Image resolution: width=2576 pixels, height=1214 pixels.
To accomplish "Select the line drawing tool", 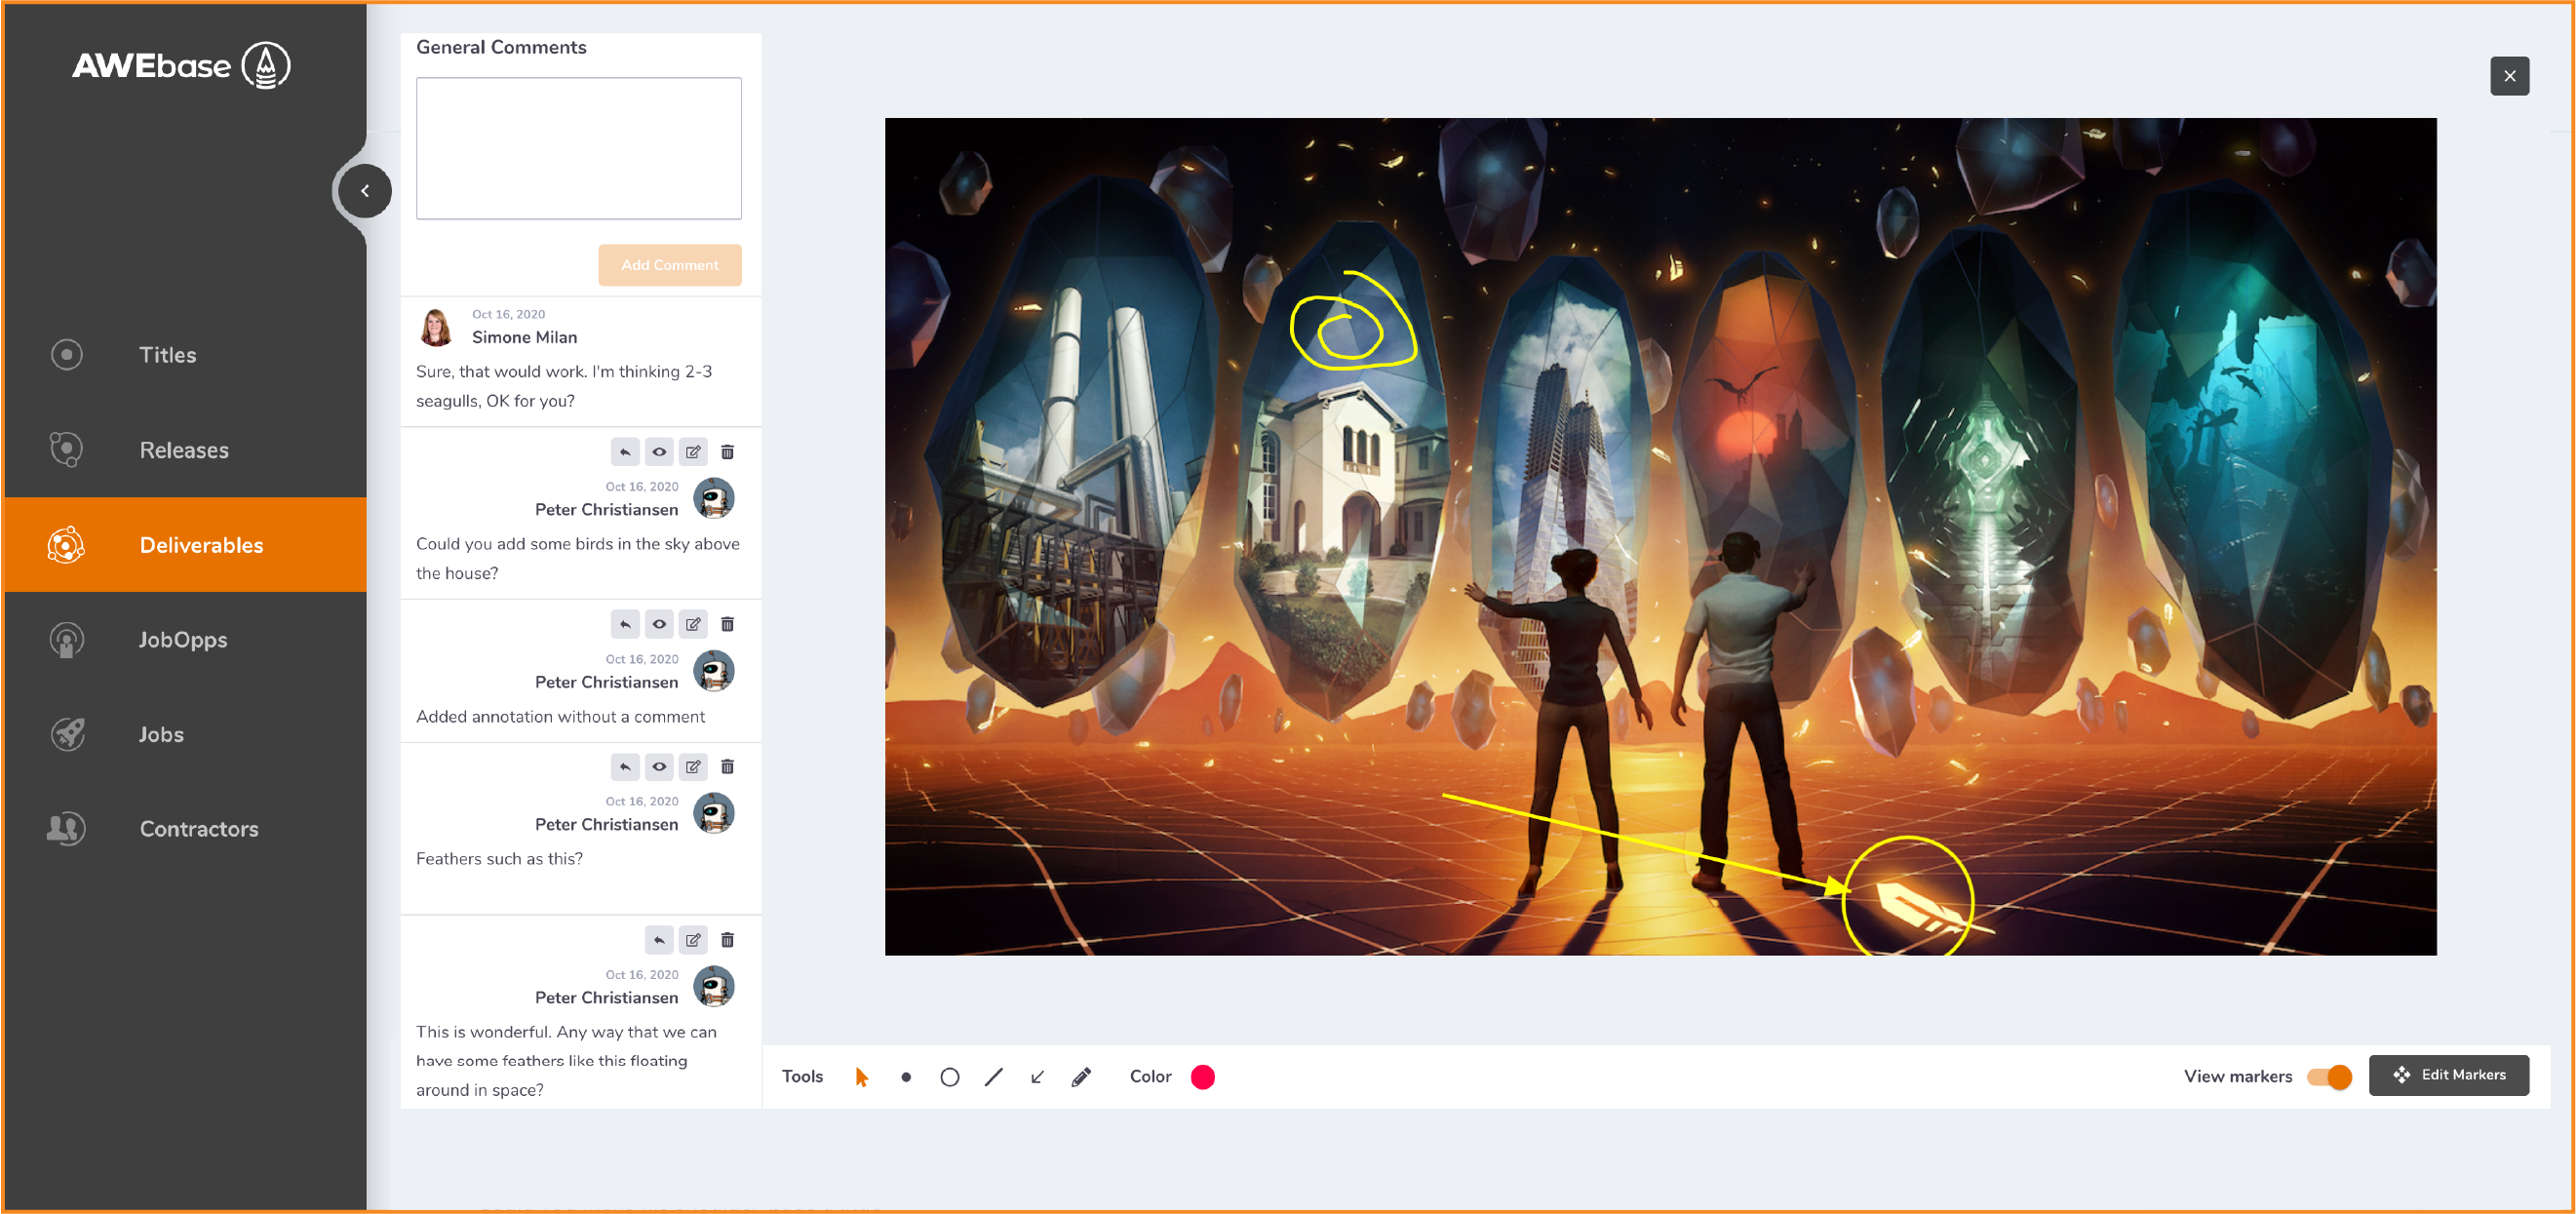I will coord(993,1076).
